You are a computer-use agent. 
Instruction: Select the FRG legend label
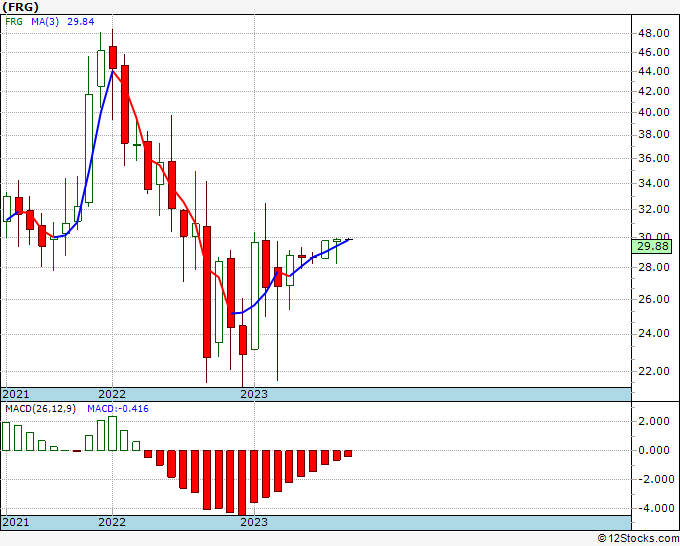coord(14,22)
